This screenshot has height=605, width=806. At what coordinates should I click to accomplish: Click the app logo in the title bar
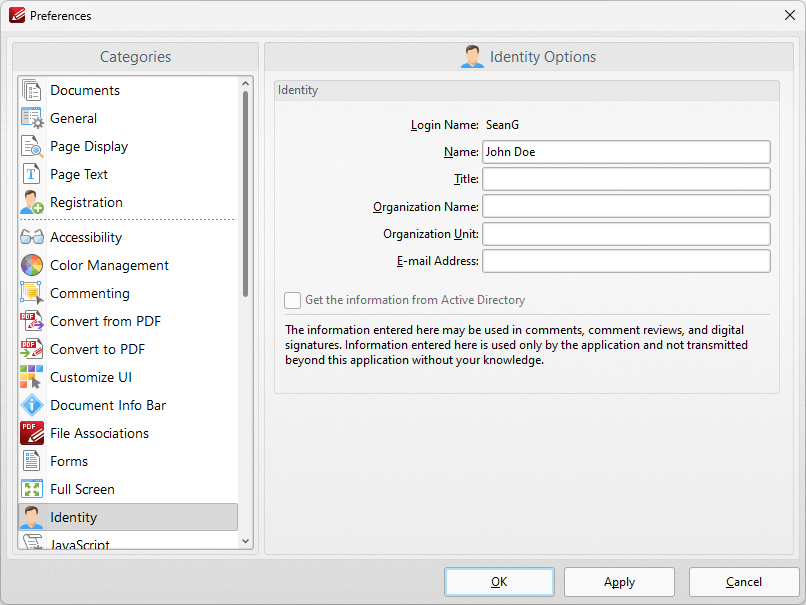tap(17, 15)
